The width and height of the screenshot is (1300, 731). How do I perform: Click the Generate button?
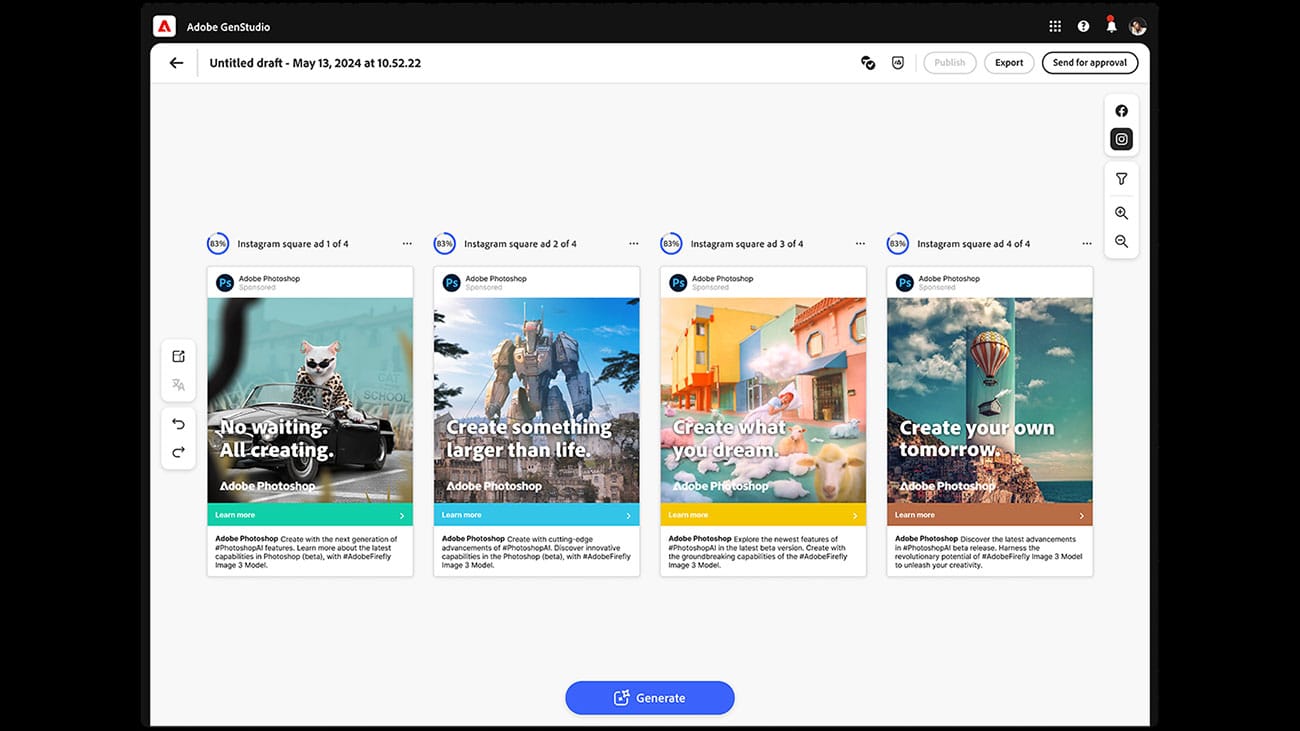point(650,698)
